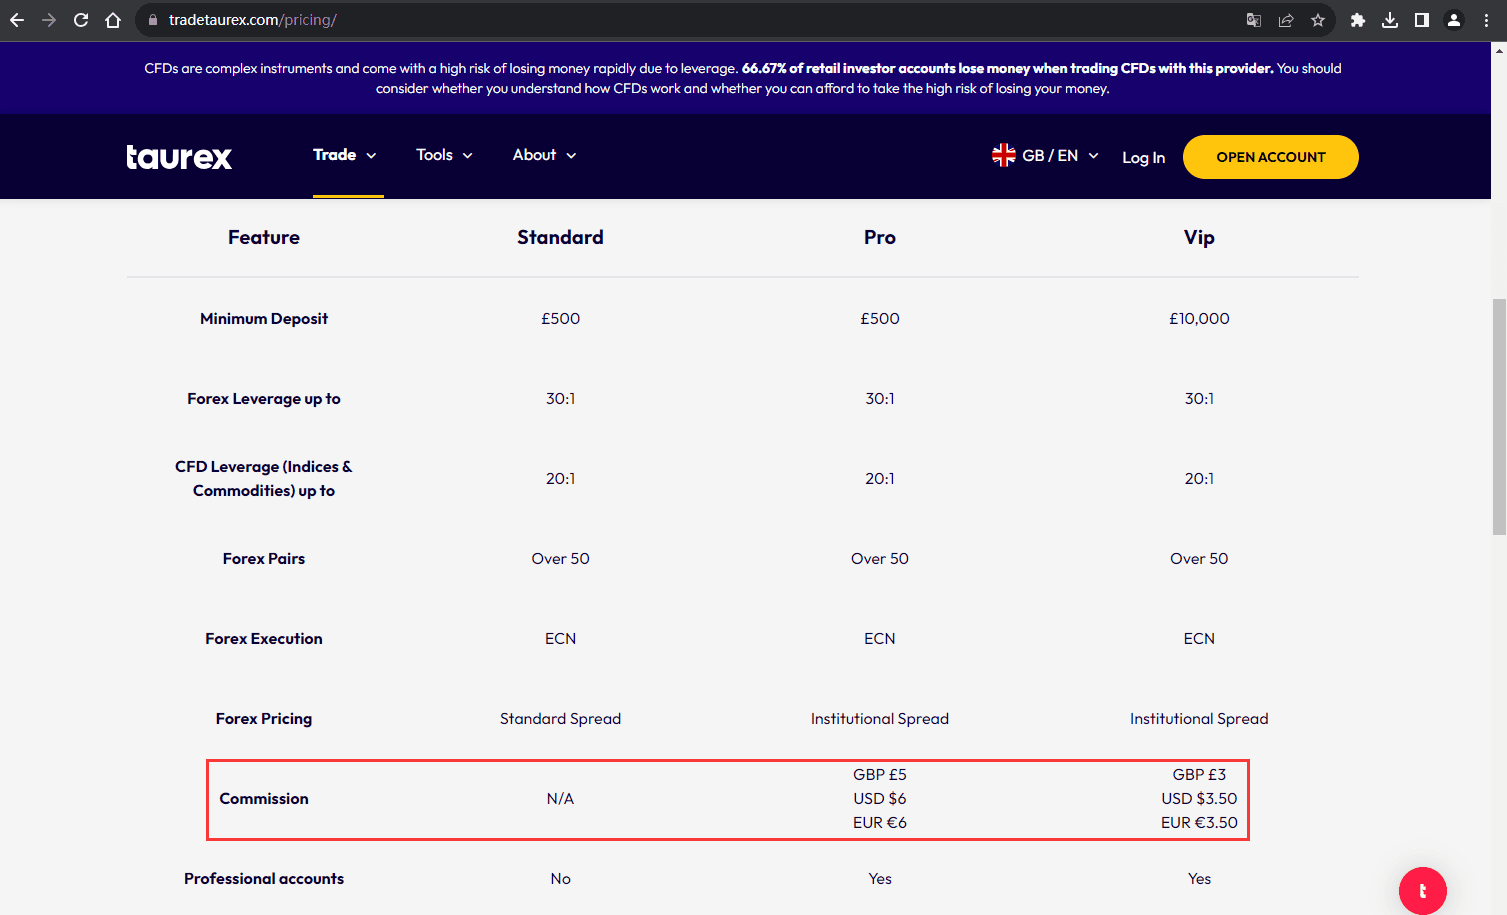Screen dimensions: 1507x915
Task: Click the Vip column header
Action: (x=1199, y=237)
